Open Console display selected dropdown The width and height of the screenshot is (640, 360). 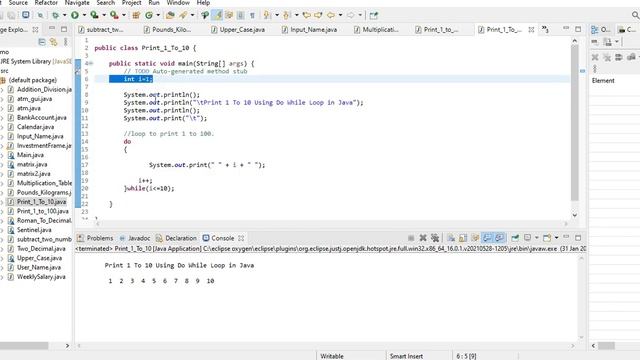pos(537,238)
